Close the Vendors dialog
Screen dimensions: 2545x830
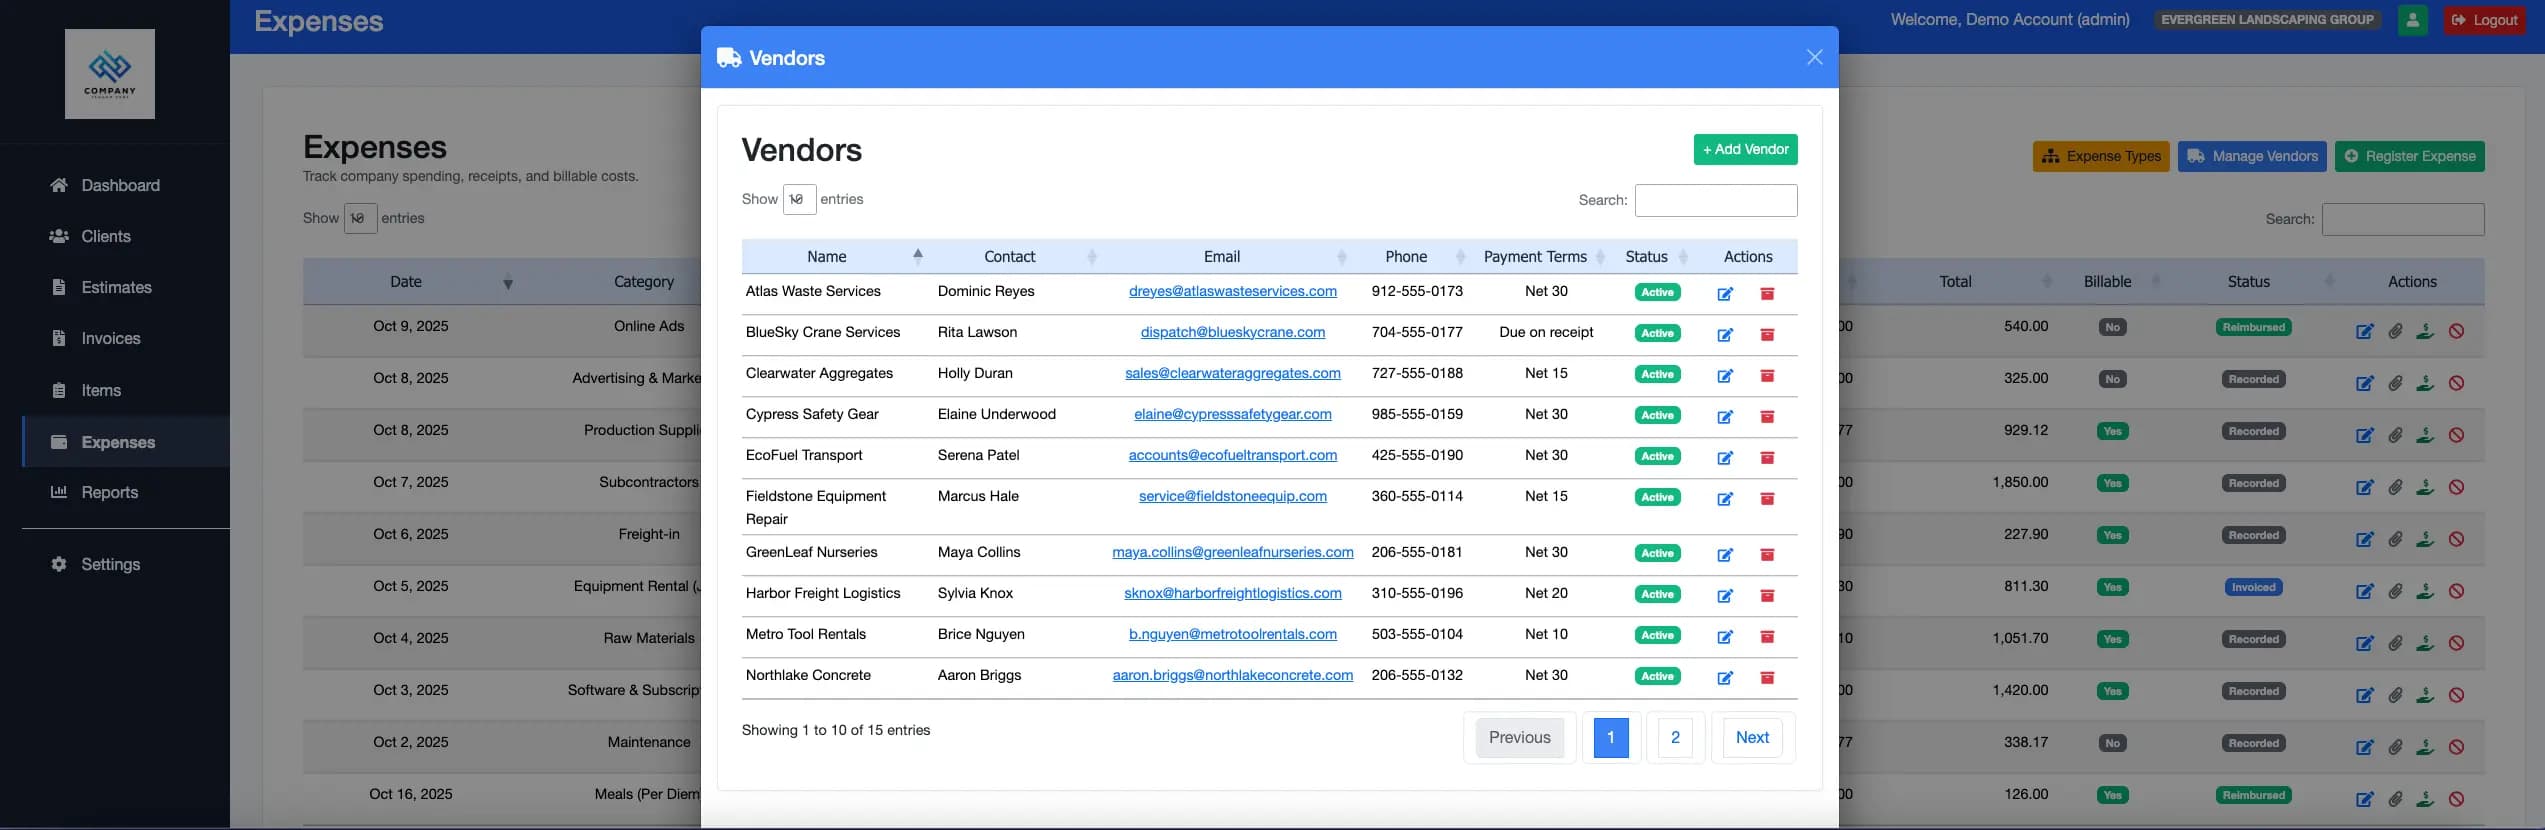coord(1814,57)
